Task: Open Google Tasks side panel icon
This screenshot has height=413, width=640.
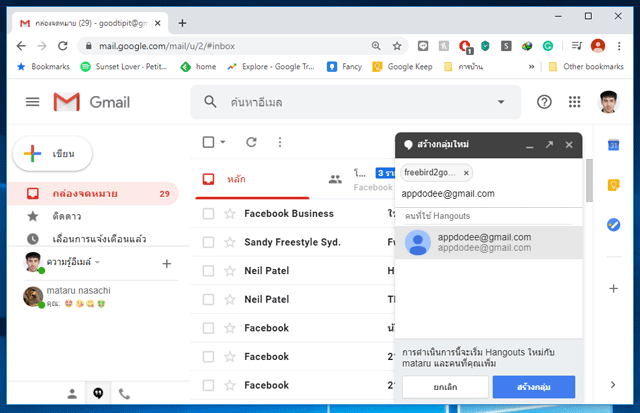Action: [613, 224]
